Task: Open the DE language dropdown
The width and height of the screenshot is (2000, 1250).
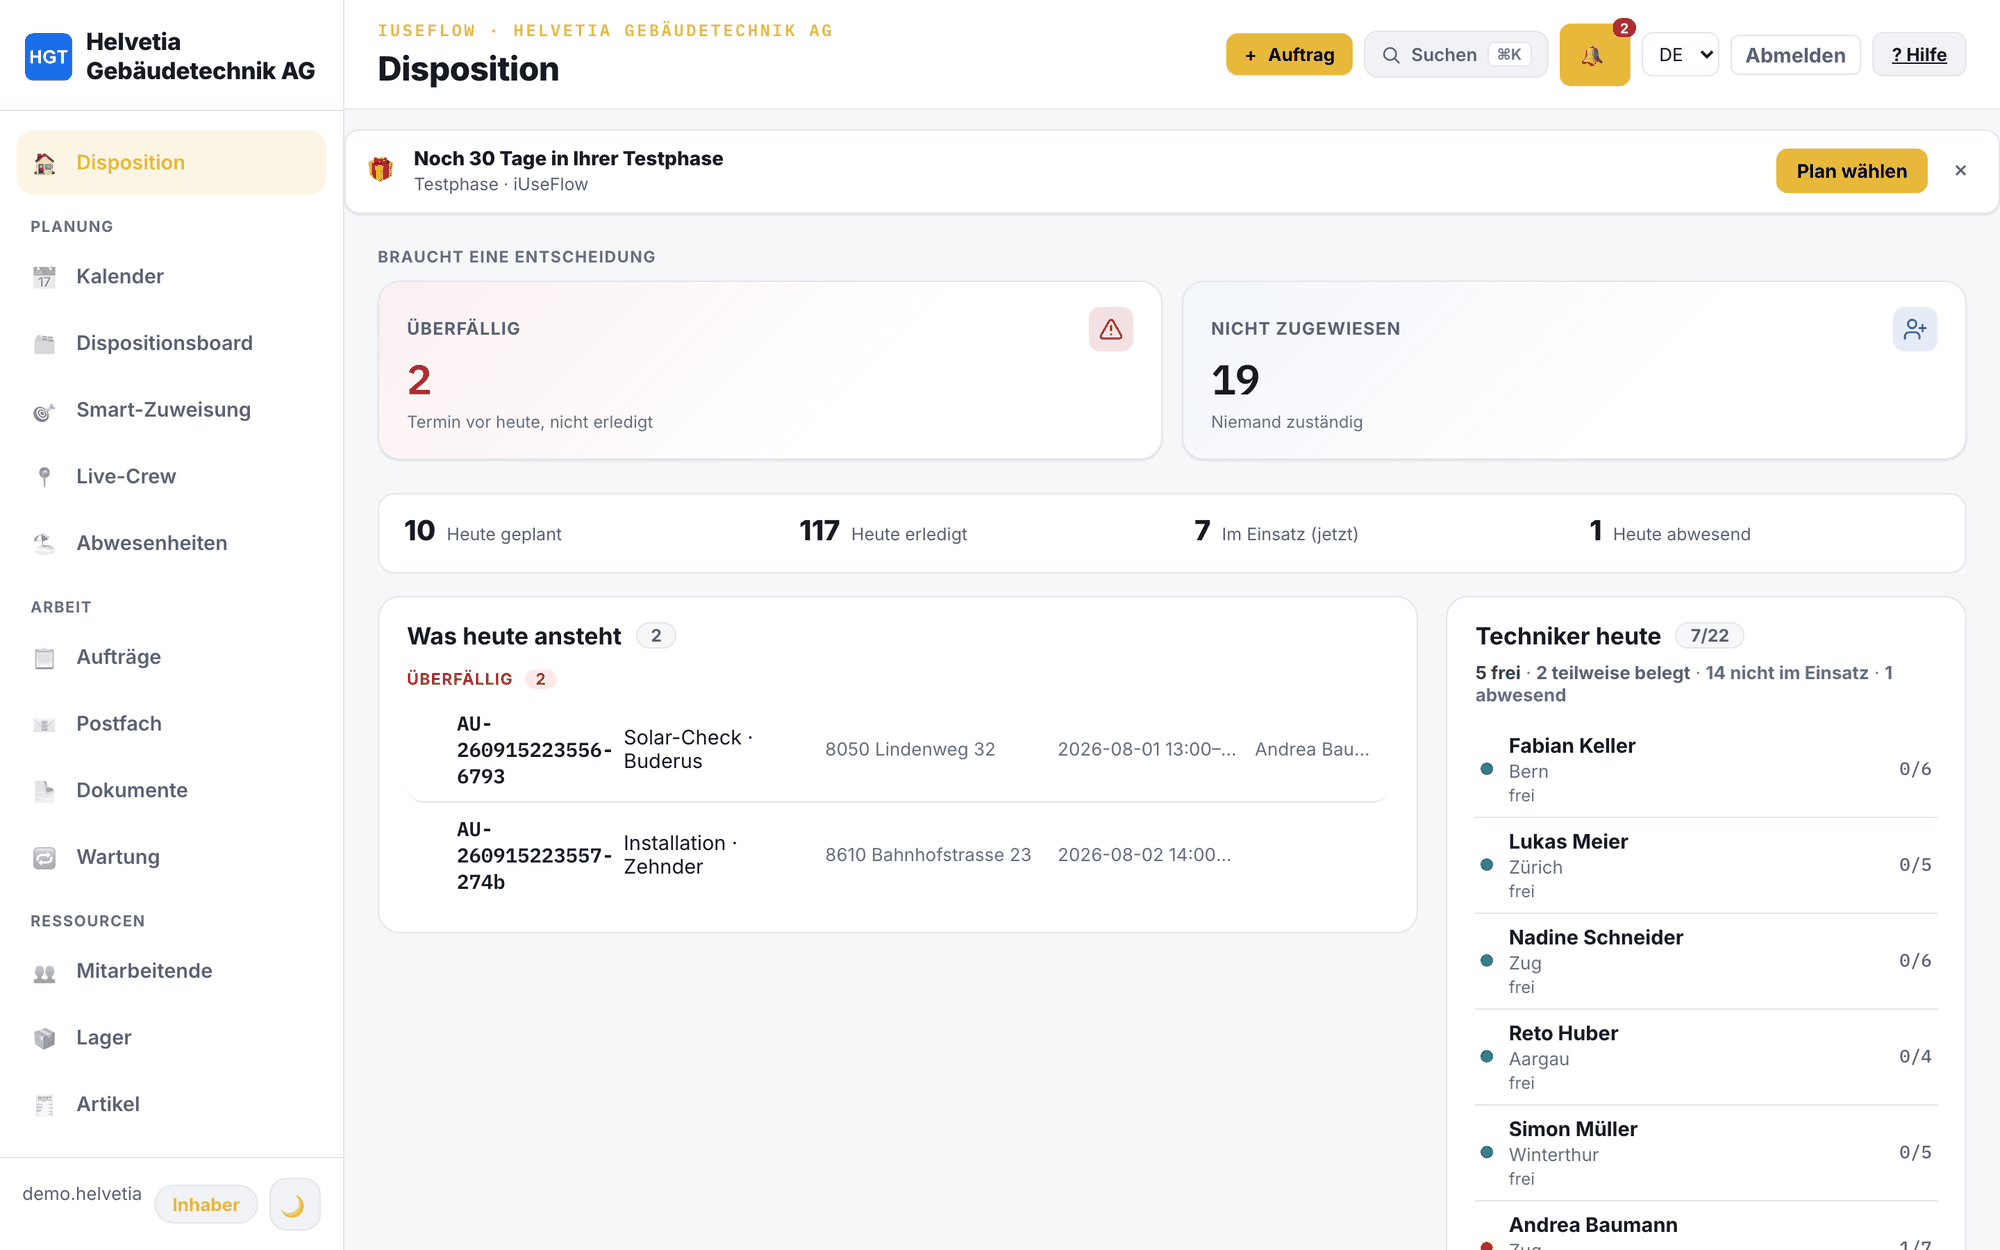Action: 1680,55
